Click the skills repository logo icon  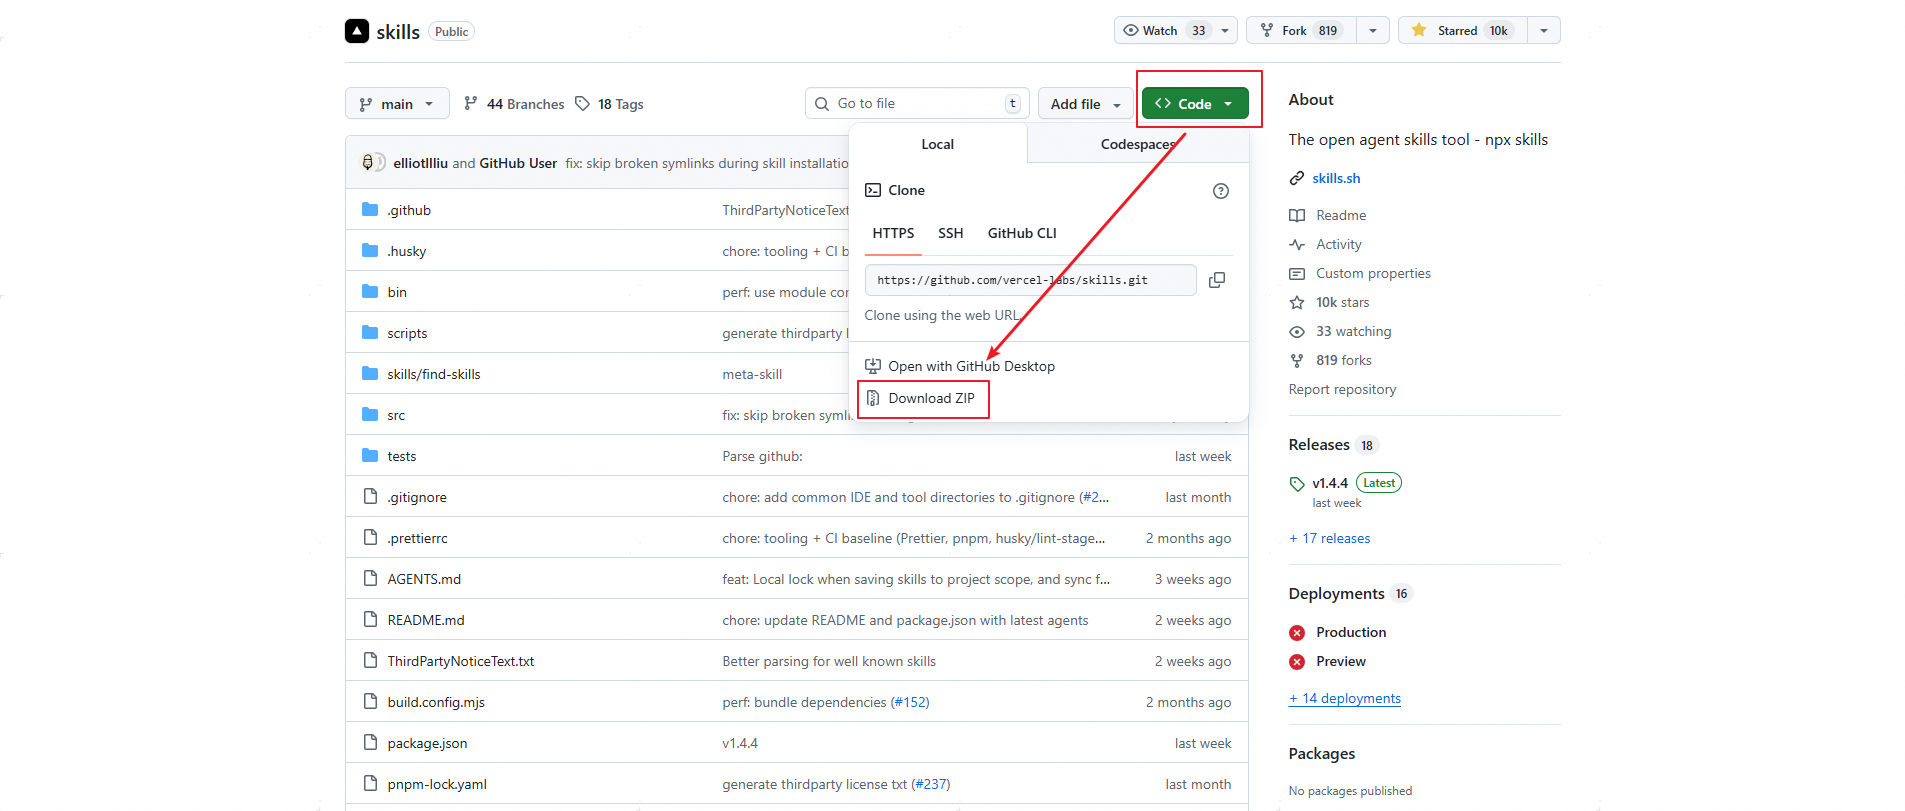[357, 31]
